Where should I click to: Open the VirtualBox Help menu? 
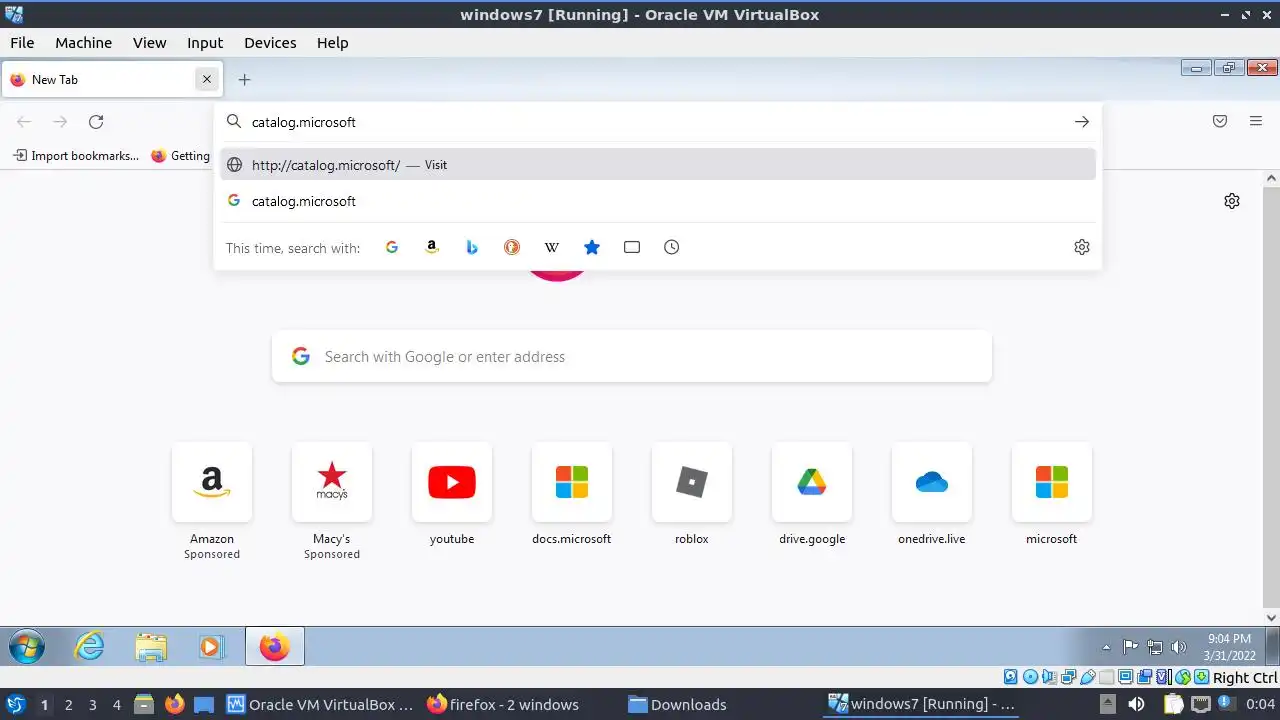pos(332,43)
